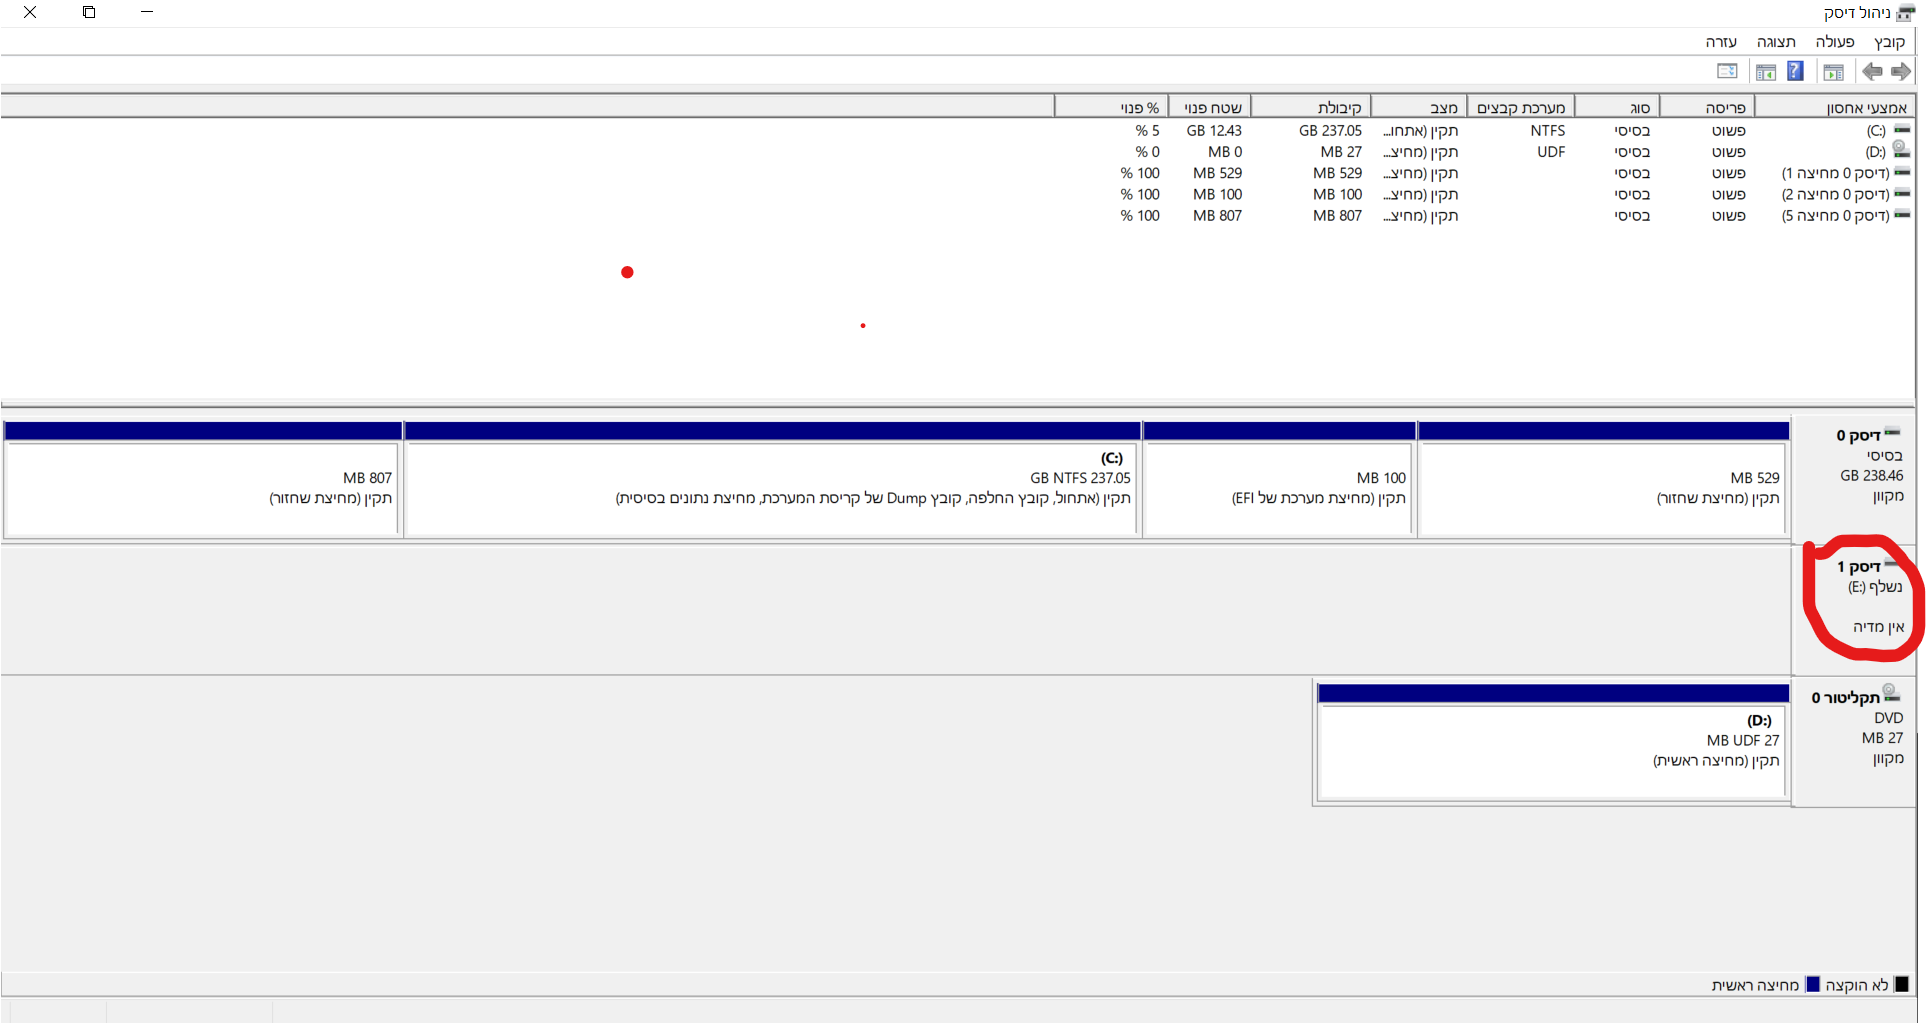Click the '237.05 GB' capacity cell
This screenshot has height=1023, width=1926.
click(x=1330, y=130)
